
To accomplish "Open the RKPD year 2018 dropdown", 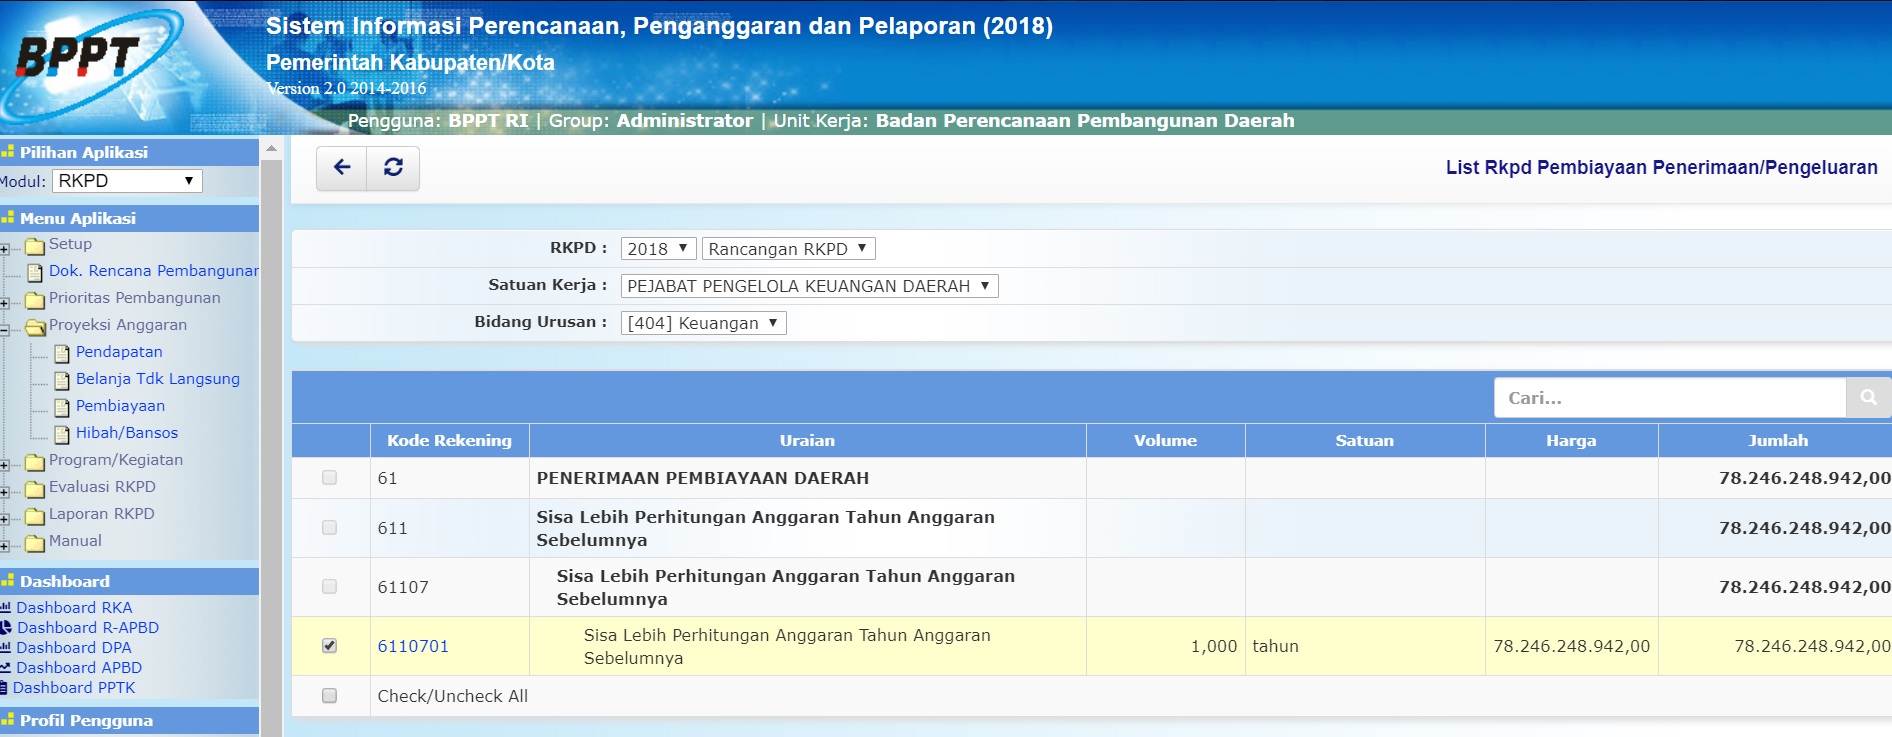I will (658, 249).
